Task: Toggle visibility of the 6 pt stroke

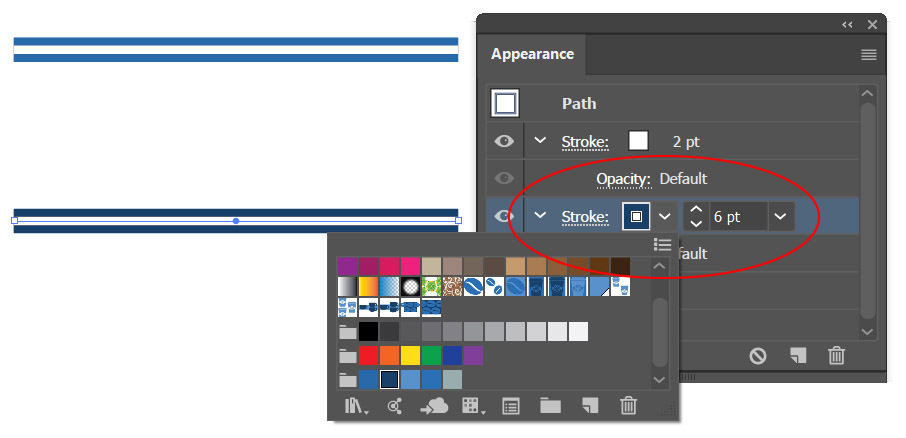Action: tap(504, 216)
